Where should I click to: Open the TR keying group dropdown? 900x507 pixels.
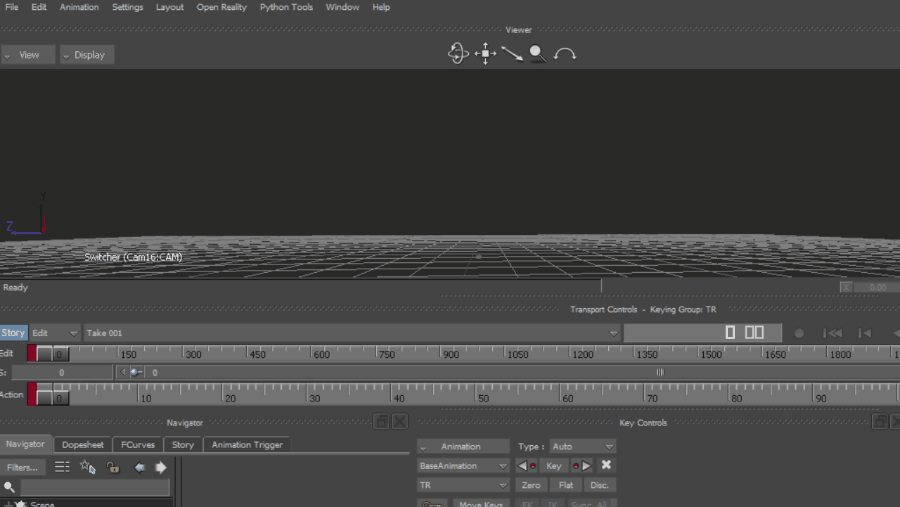[463, 485]
